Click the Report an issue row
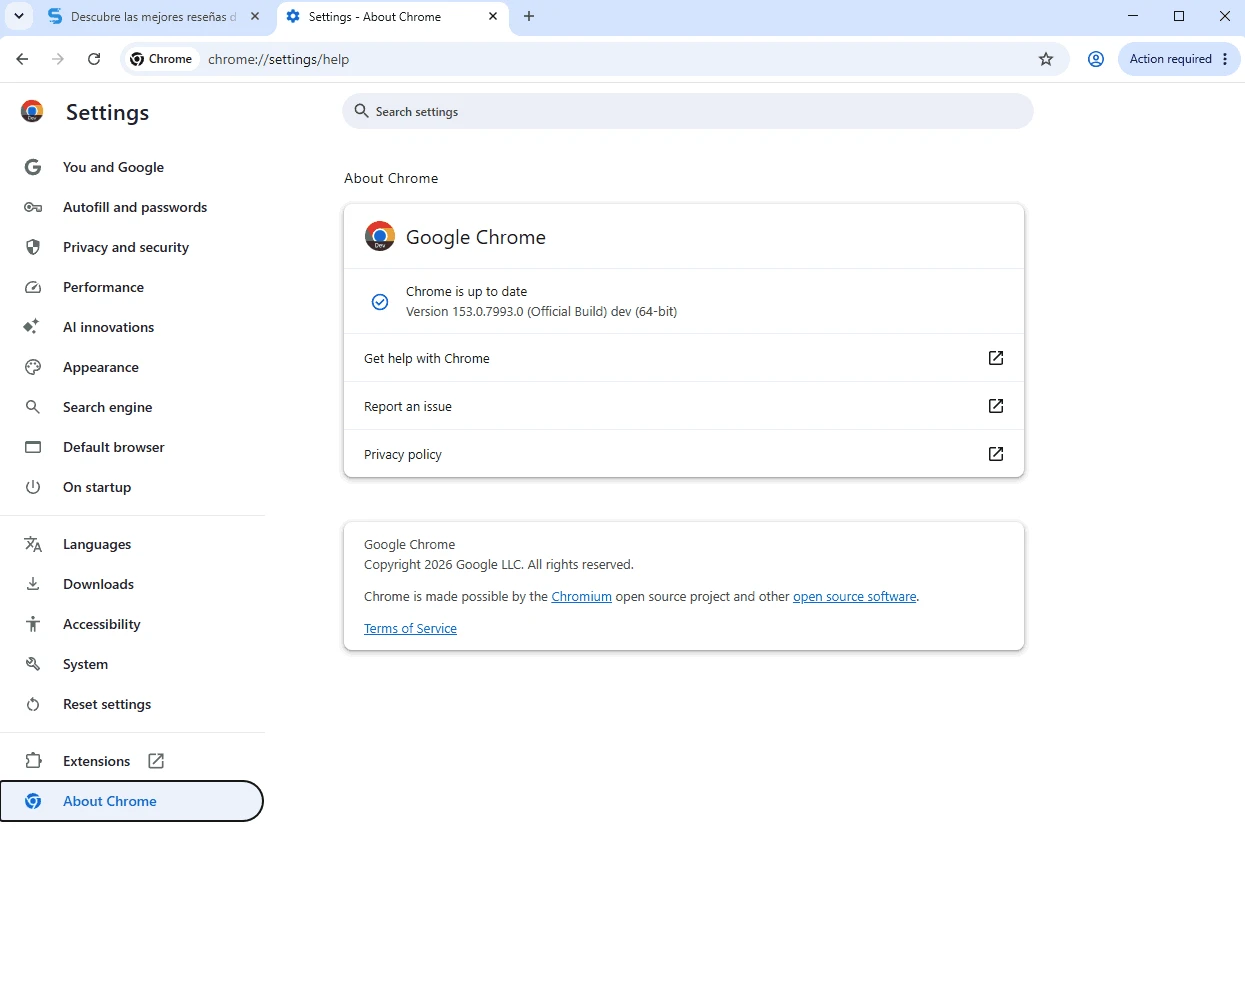This screenshot has height=1006, width=1245. (684, 406)
